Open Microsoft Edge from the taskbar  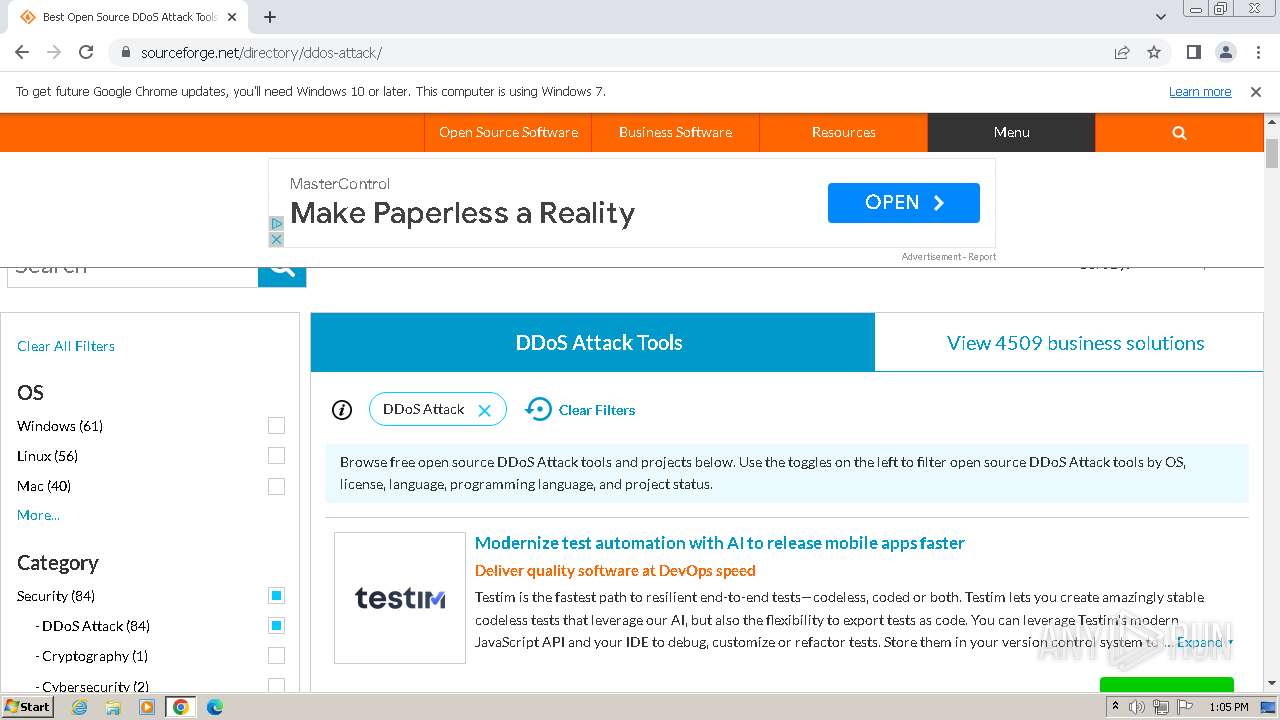pyautogui.click(x=215, y=707)
